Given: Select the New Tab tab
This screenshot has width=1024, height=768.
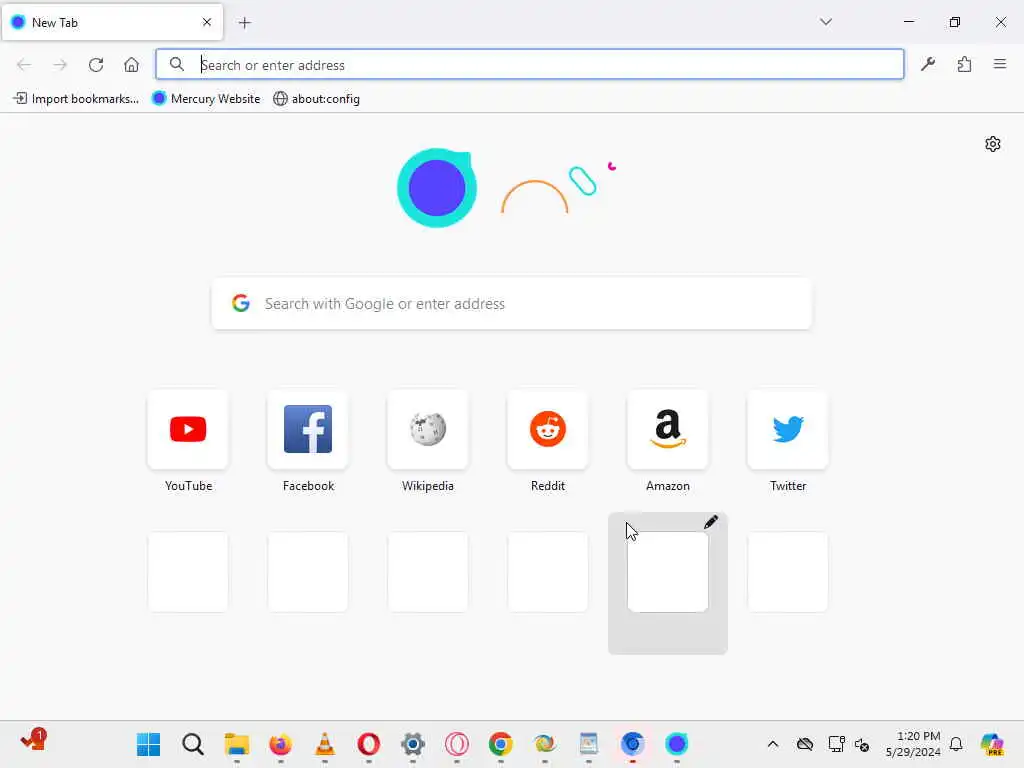Looking at the screenshot, I should point(112,22).
